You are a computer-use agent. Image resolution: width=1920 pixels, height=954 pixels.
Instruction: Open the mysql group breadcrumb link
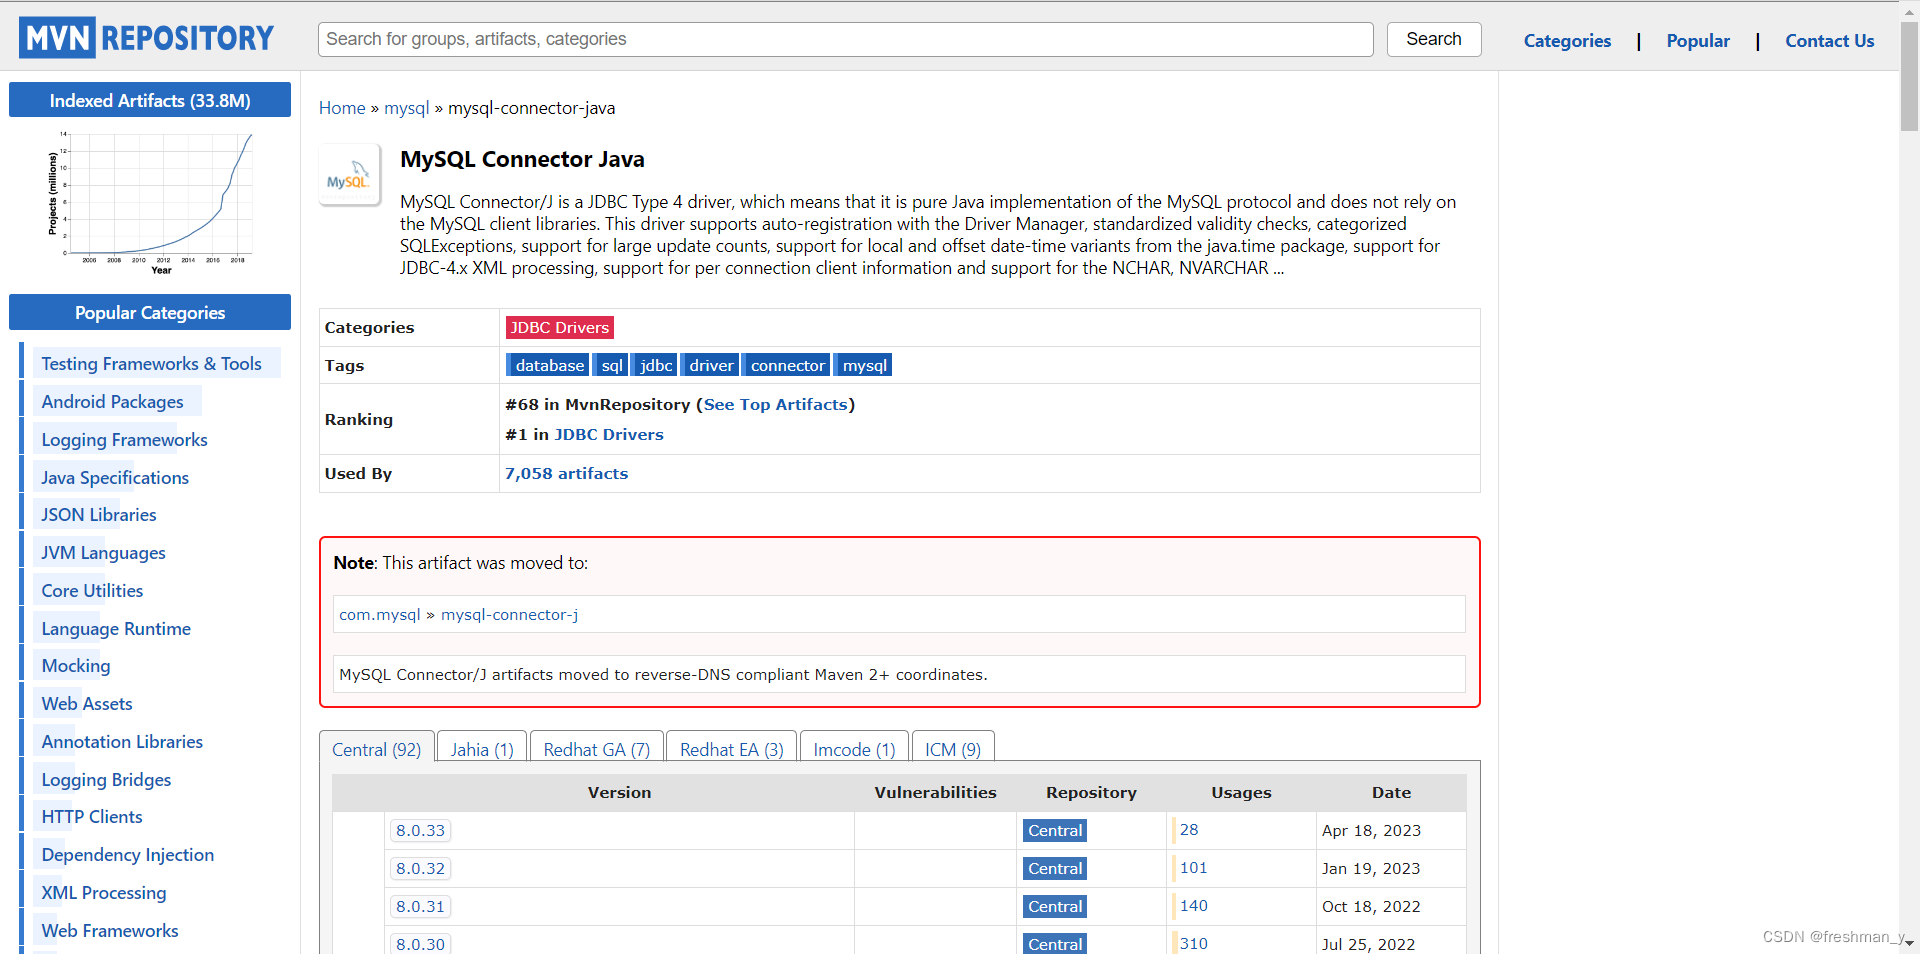tap(406, 108)
